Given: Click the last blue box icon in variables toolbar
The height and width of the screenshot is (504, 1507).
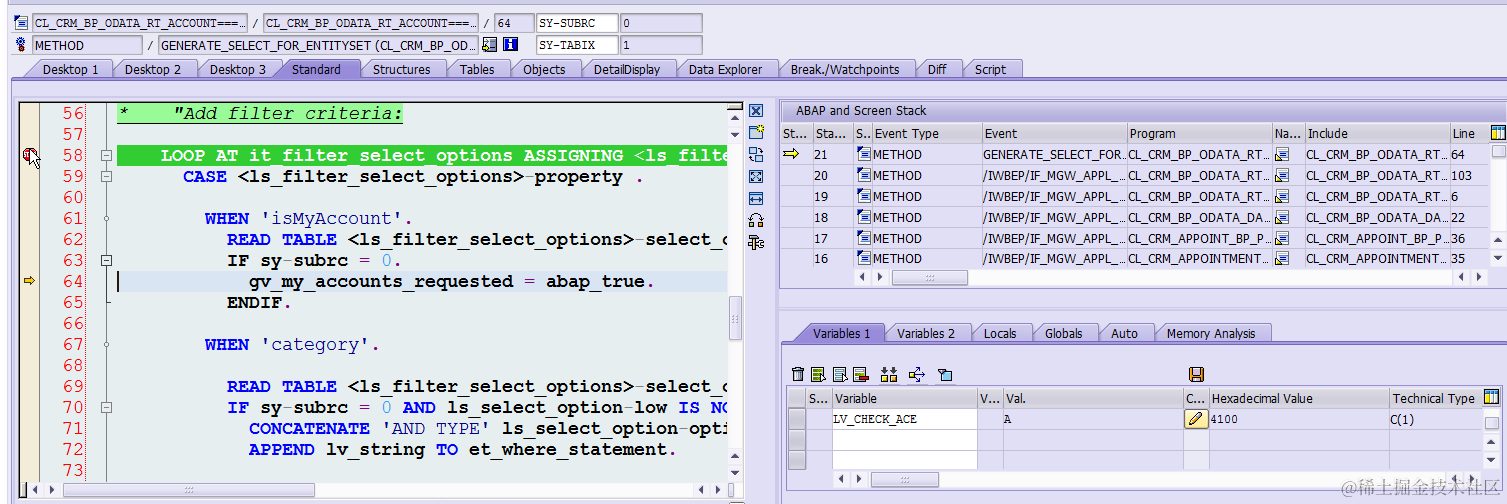Looking at the screenshot, I should coord(945,375).
